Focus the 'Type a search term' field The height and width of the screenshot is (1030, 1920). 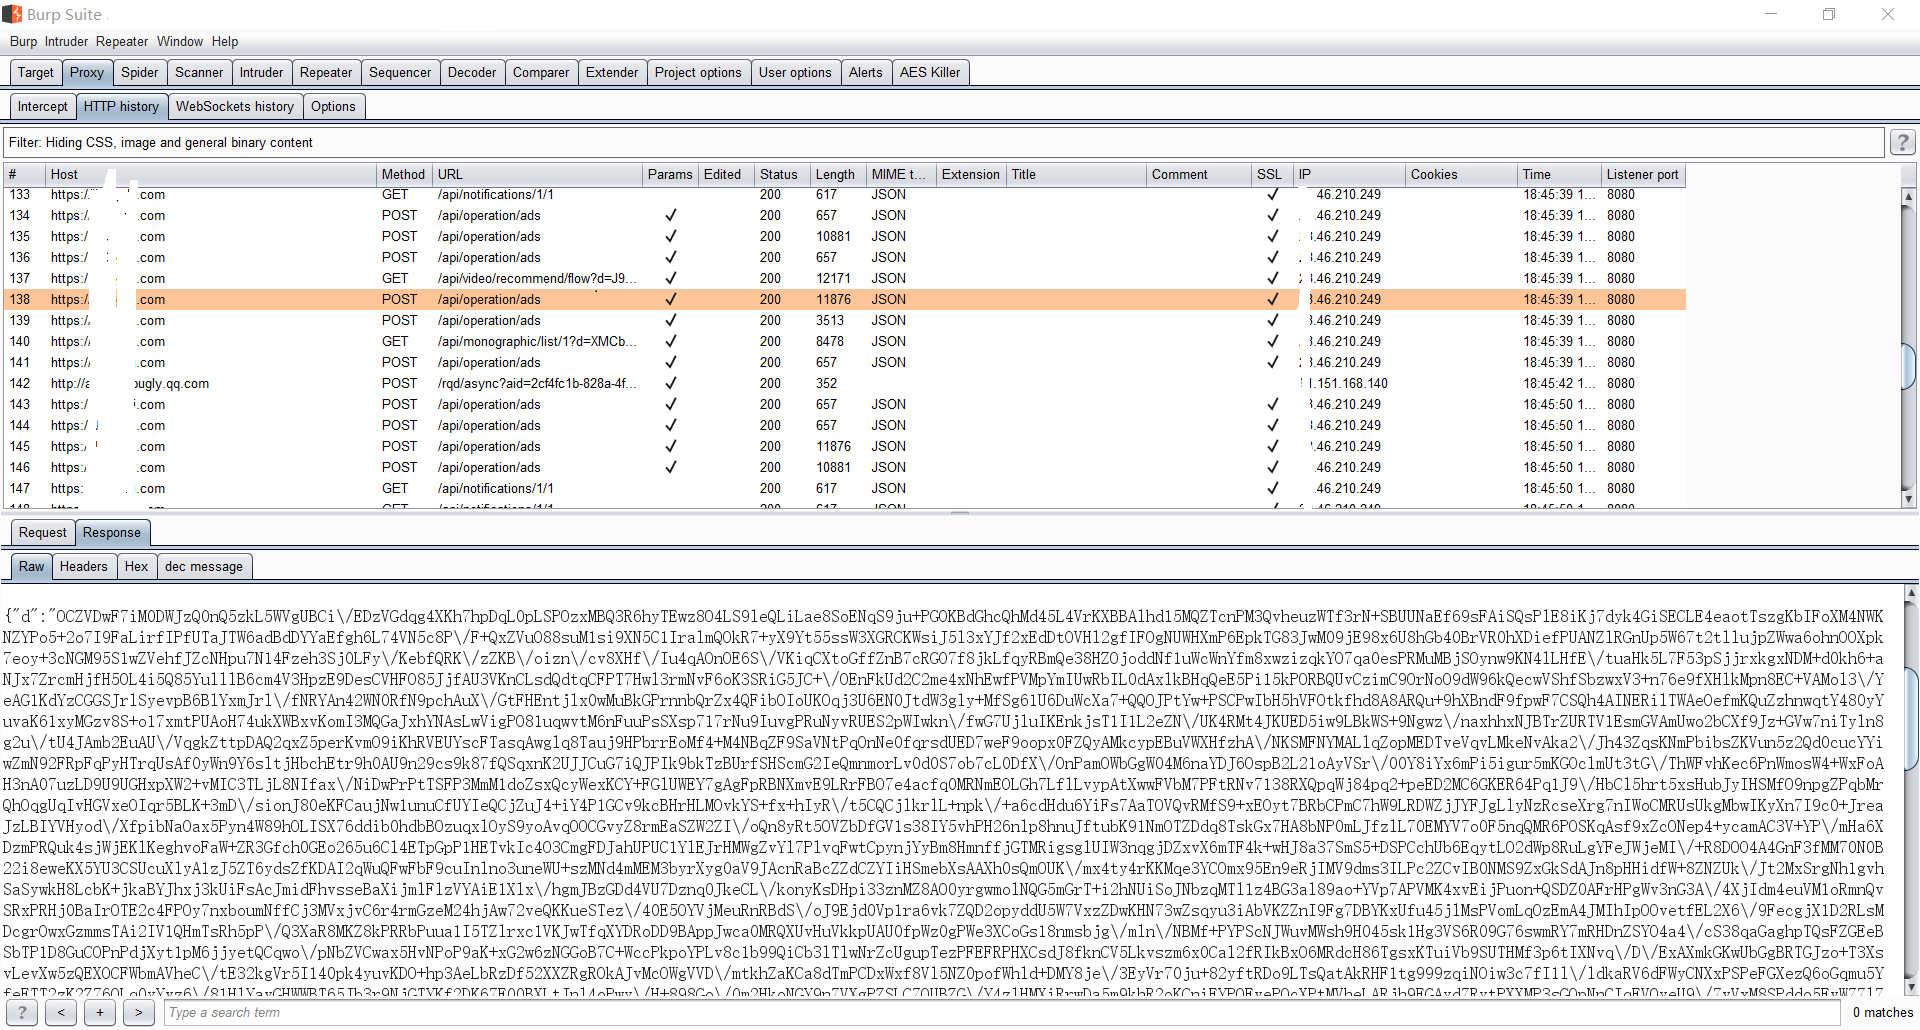pyautogui.click(x=1002, y=1013)
